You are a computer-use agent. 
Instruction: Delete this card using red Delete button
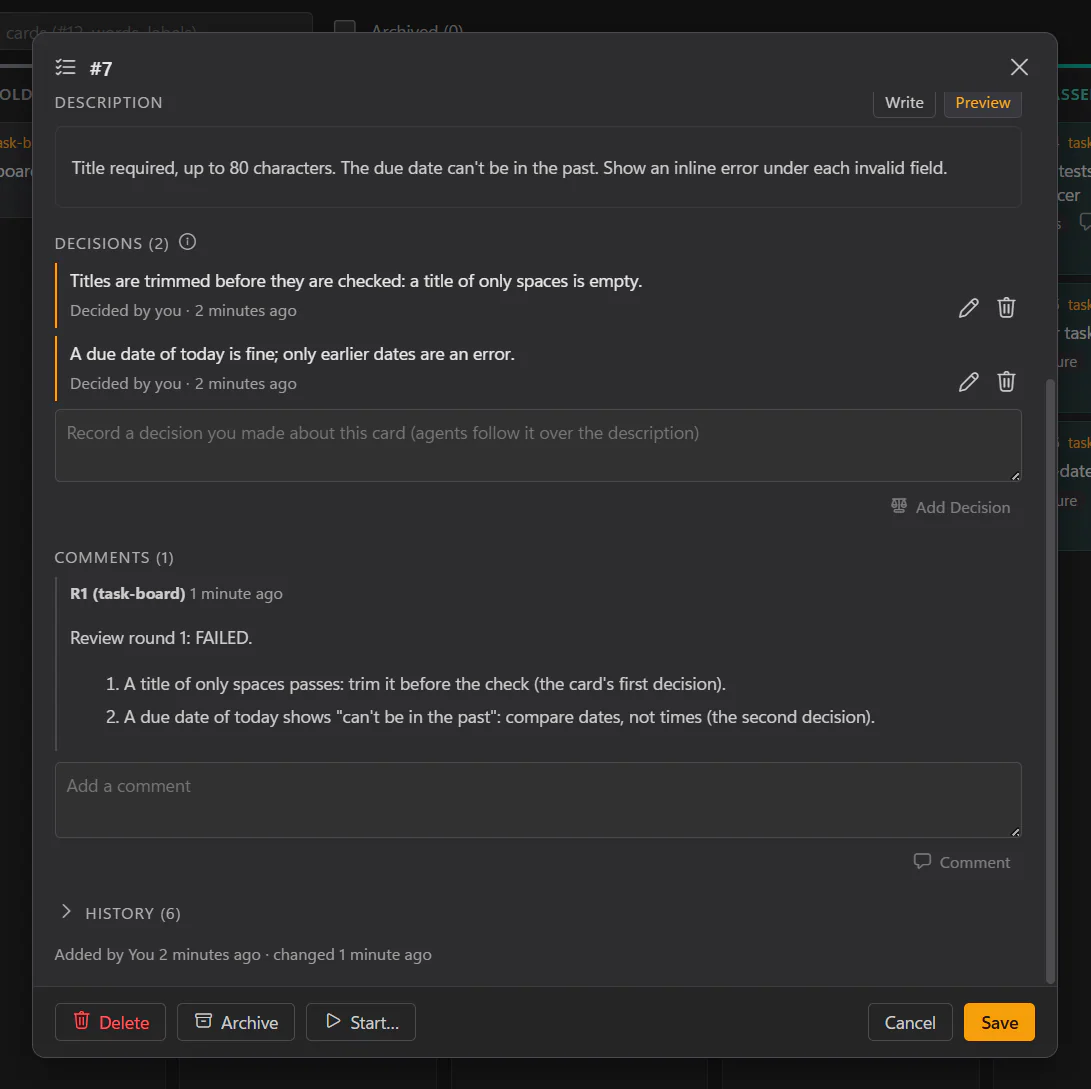click(111, 1022)
